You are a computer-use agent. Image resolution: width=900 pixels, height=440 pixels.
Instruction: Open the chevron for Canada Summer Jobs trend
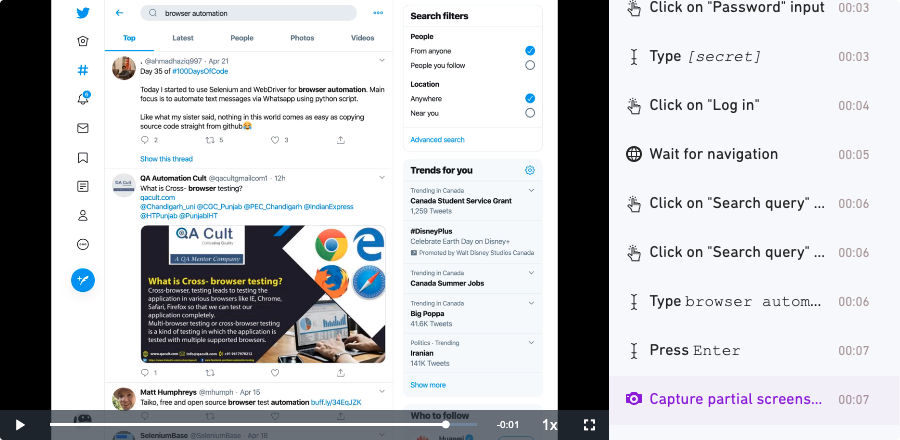click(531, 273)
